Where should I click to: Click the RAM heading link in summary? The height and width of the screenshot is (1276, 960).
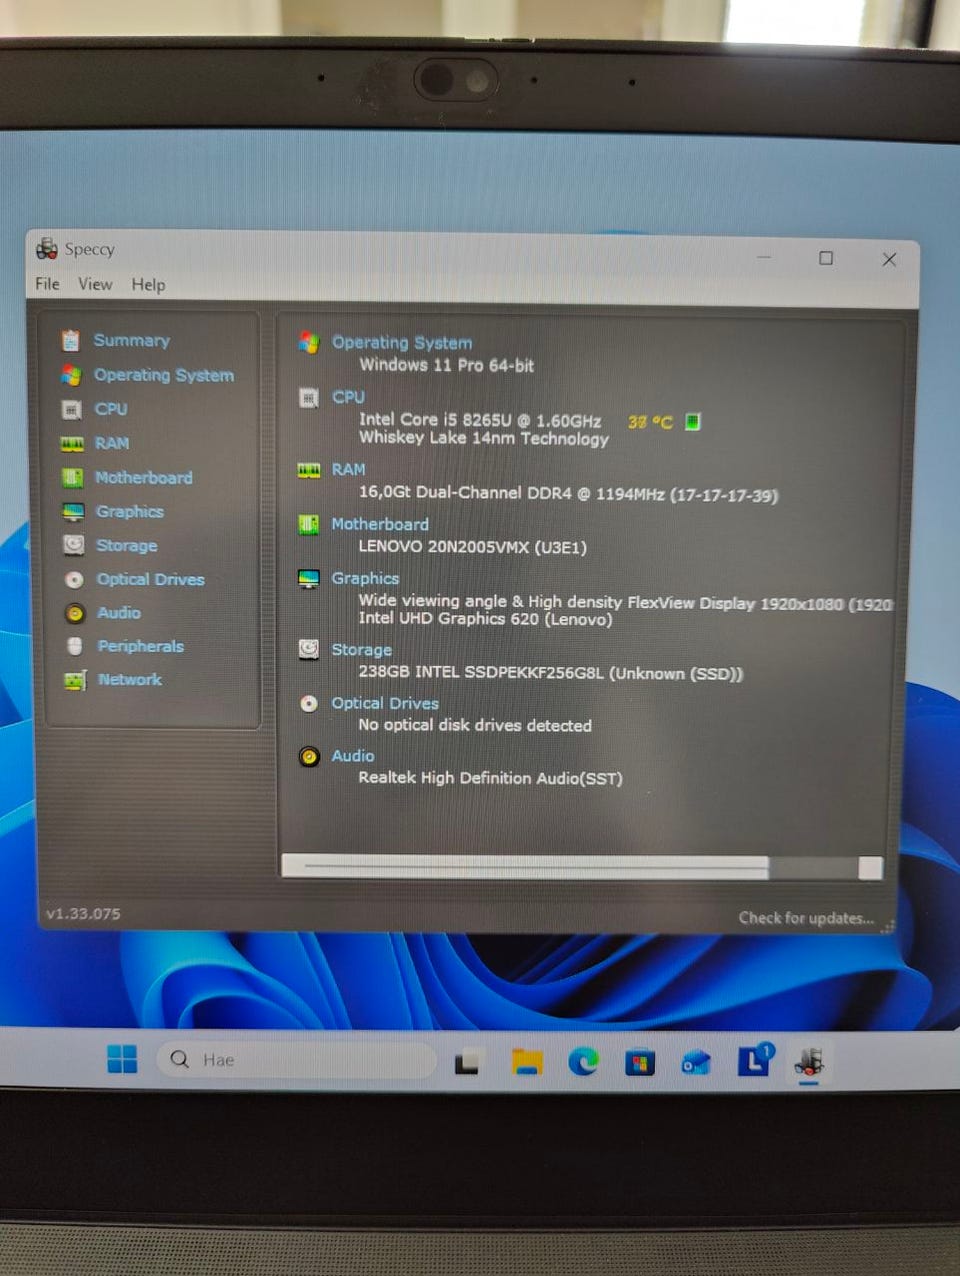pos(348,469)
